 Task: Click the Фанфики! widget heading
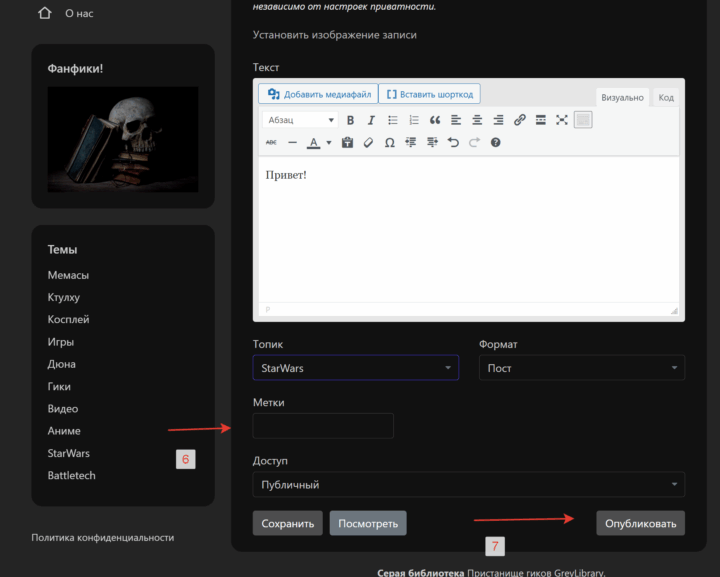coord(75,68)
